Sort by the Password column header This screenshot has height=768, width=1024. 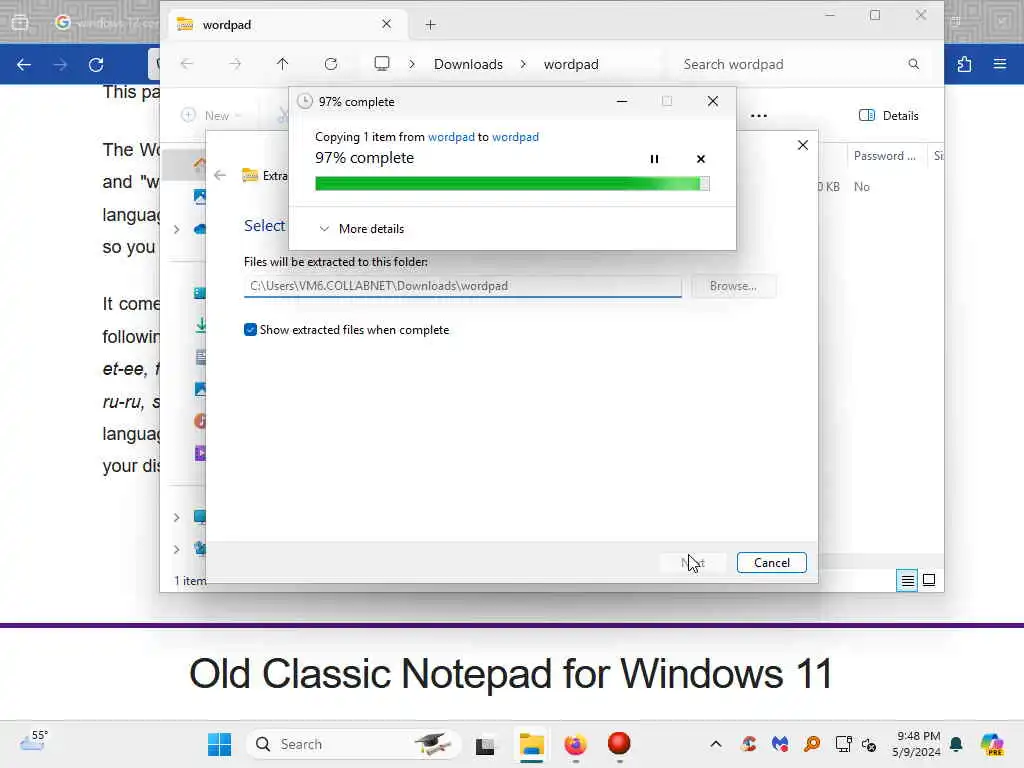pos(885,155)
